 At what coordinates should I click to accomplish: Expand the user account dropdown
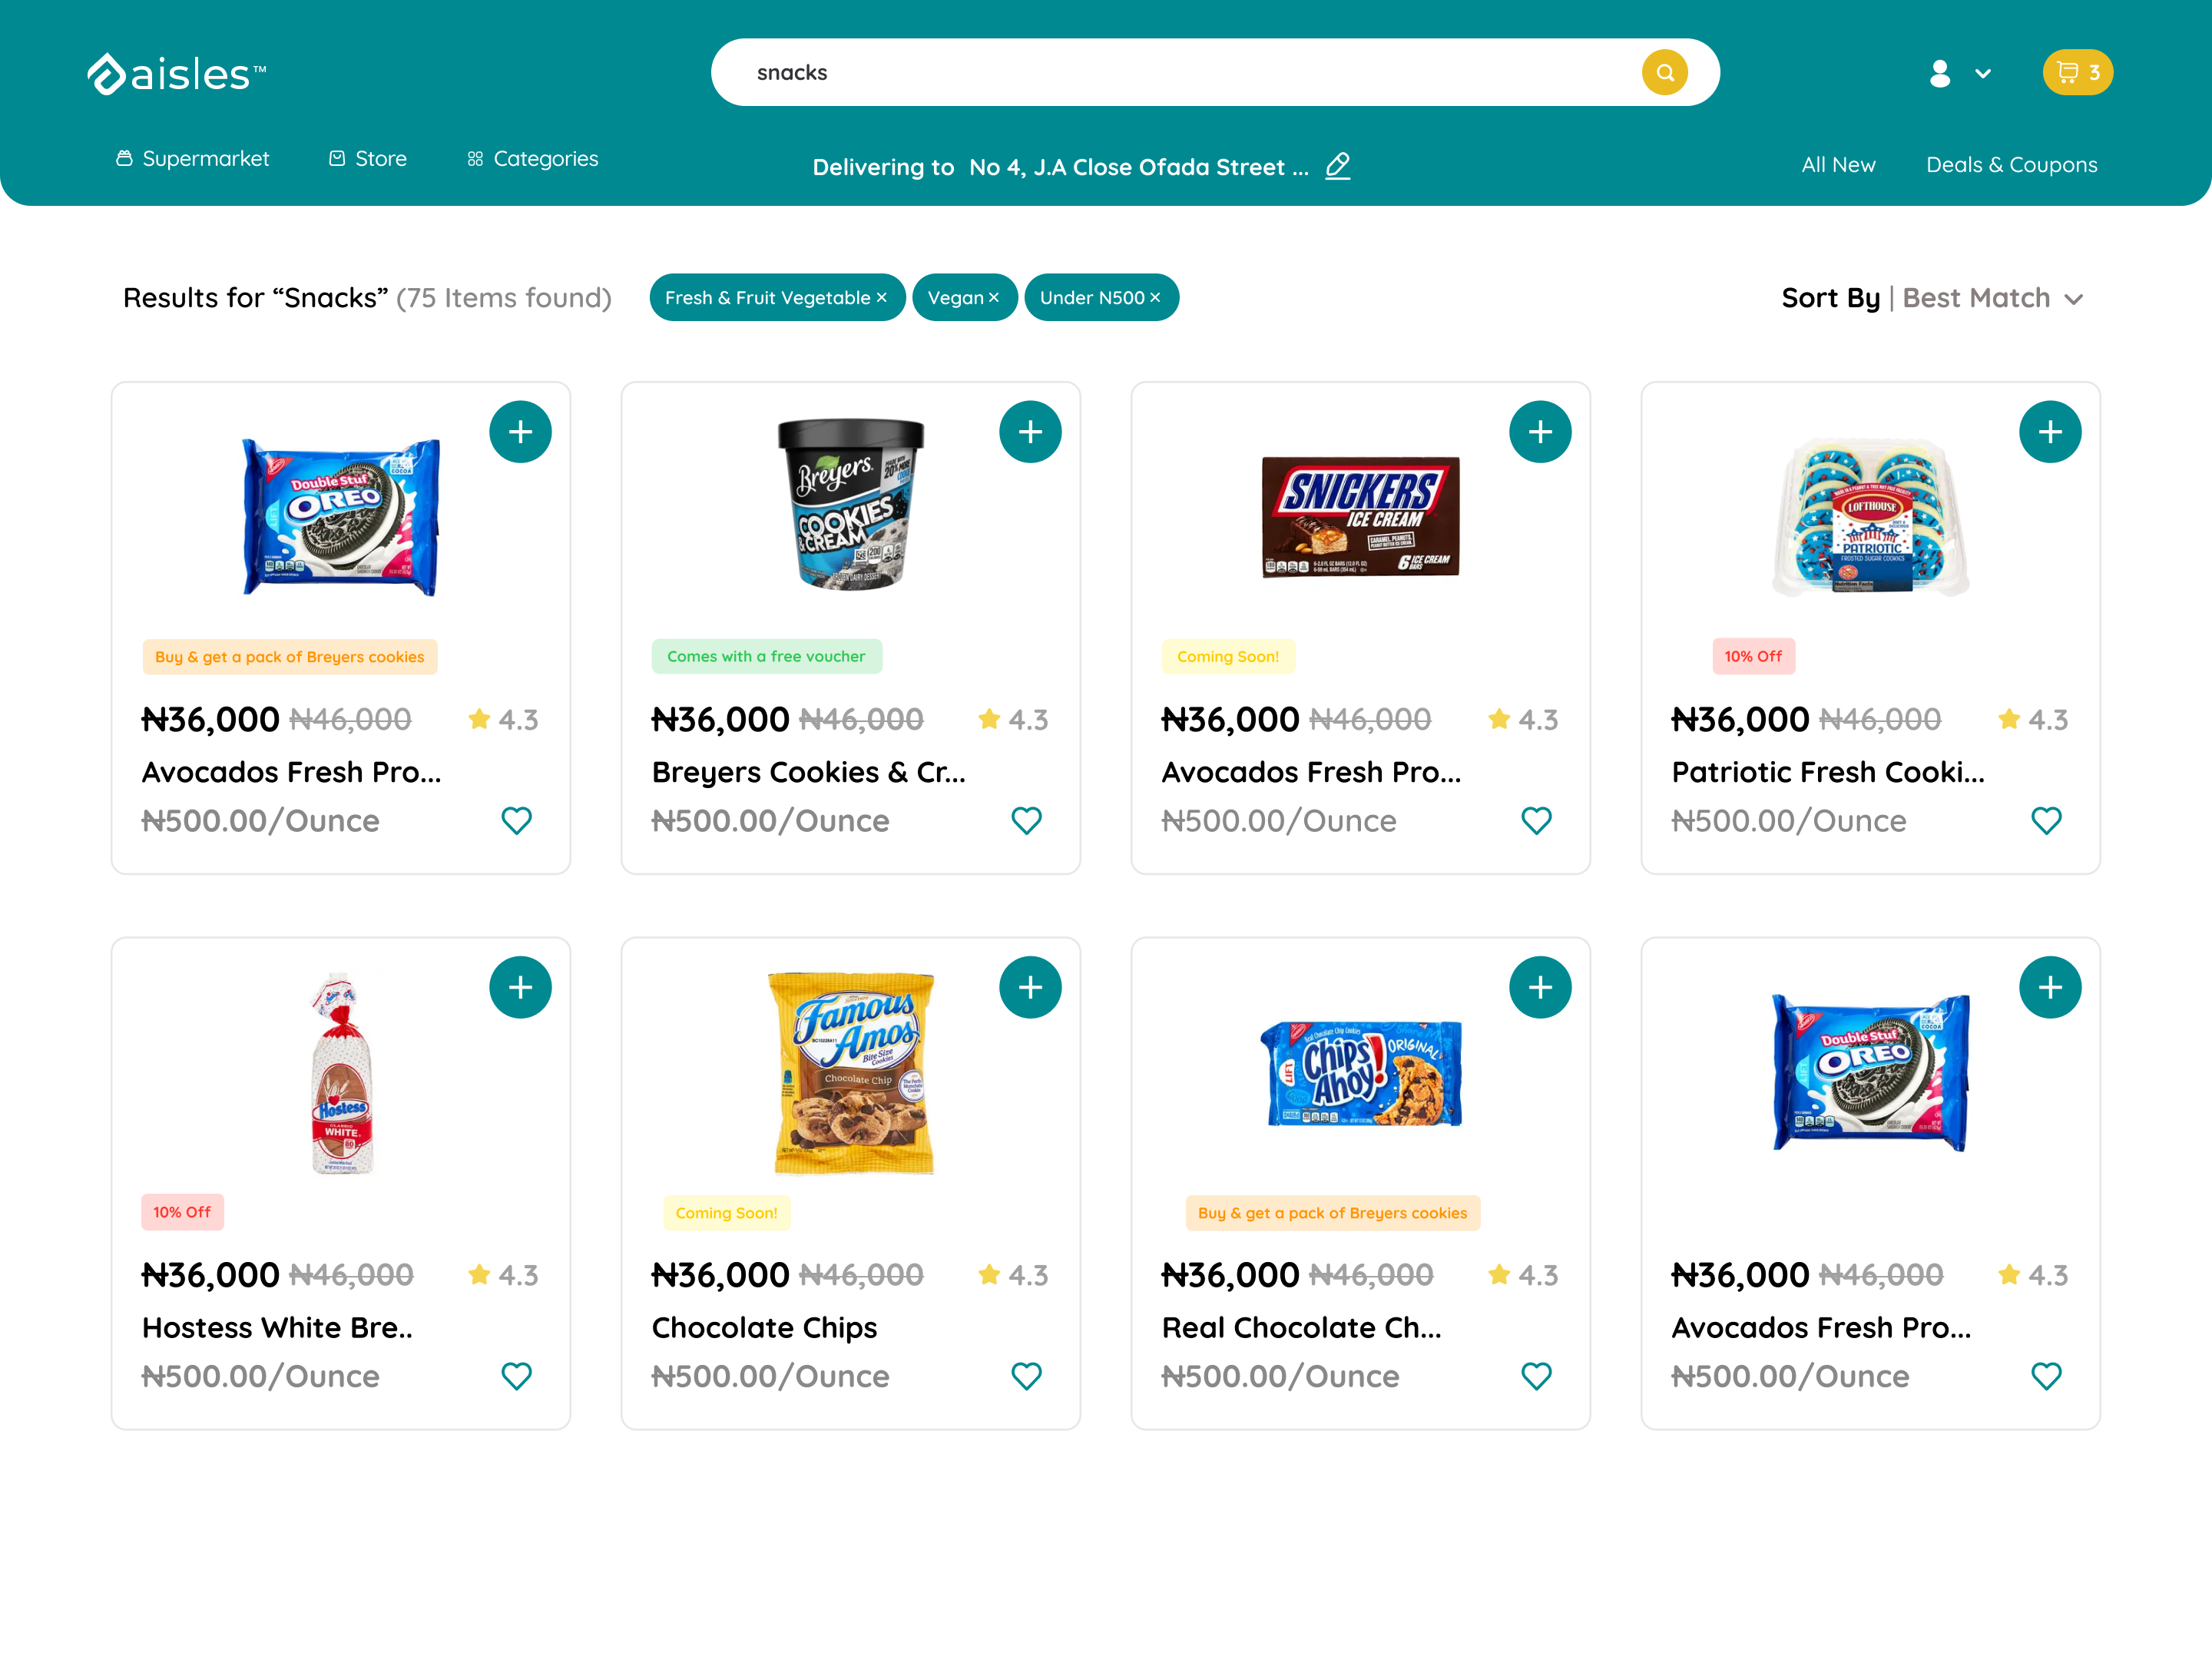pos(1960,73)
